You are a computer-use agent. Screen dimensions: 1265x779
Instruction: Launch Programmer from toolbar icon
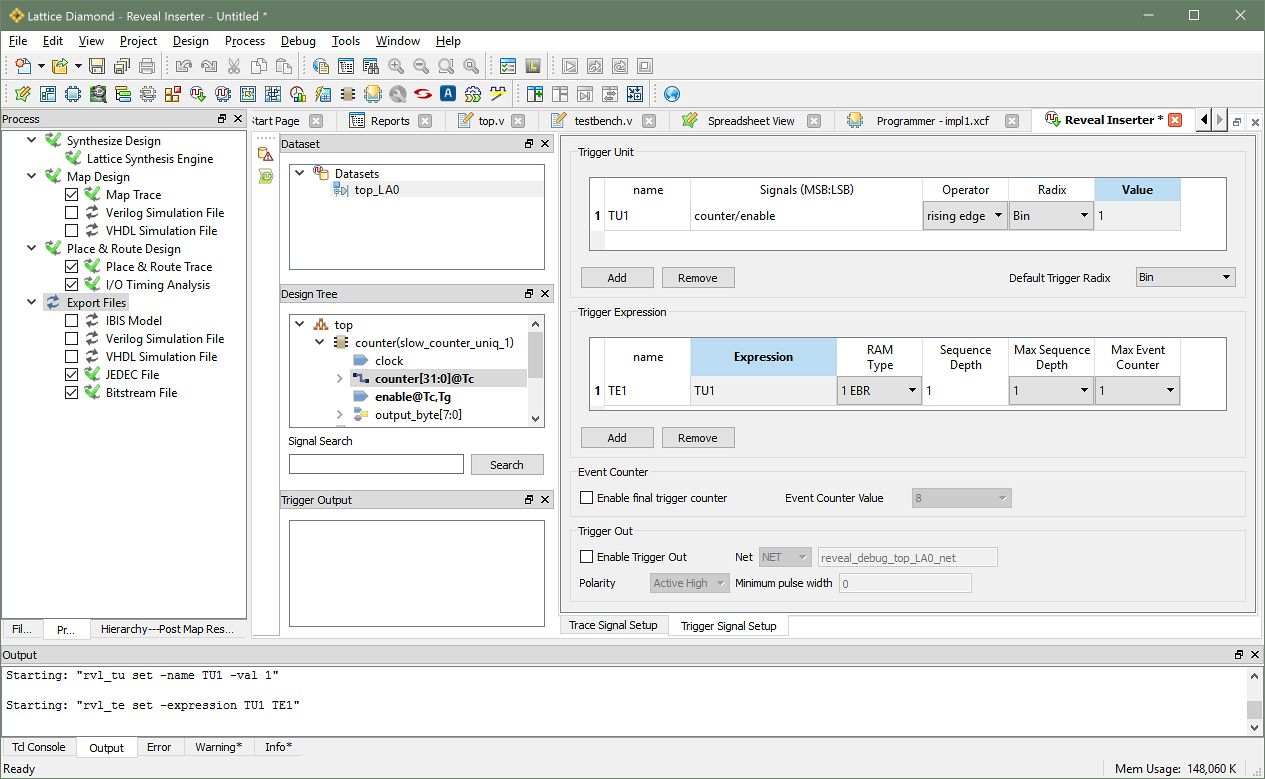(373, 94)
